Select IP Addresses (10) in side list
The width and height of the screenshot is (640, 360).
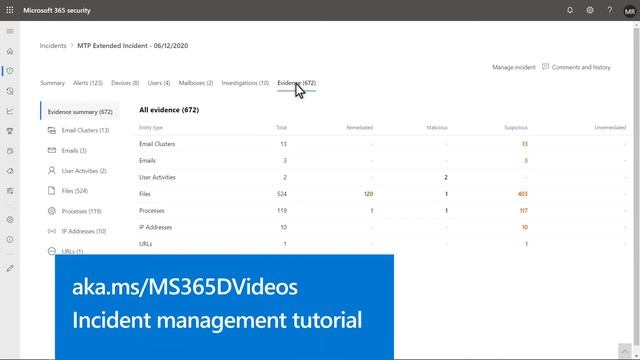[x=84, y=231]
